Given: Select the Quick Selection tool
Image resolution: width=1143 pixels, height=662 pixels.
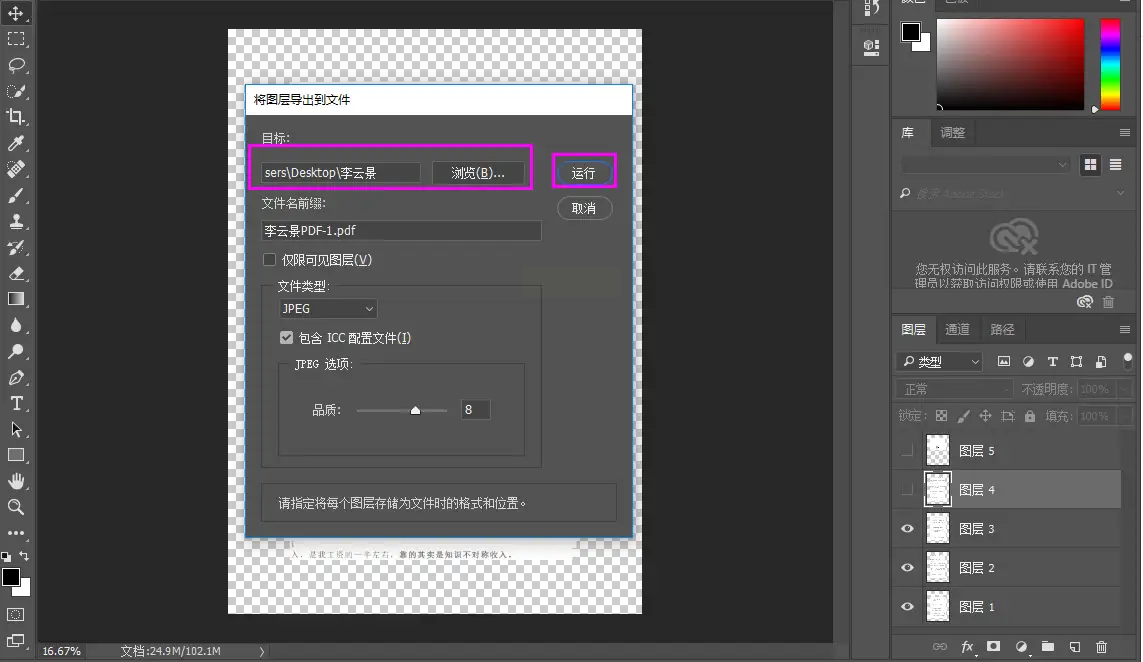Looking at the screenshot, I should point(15,91).
